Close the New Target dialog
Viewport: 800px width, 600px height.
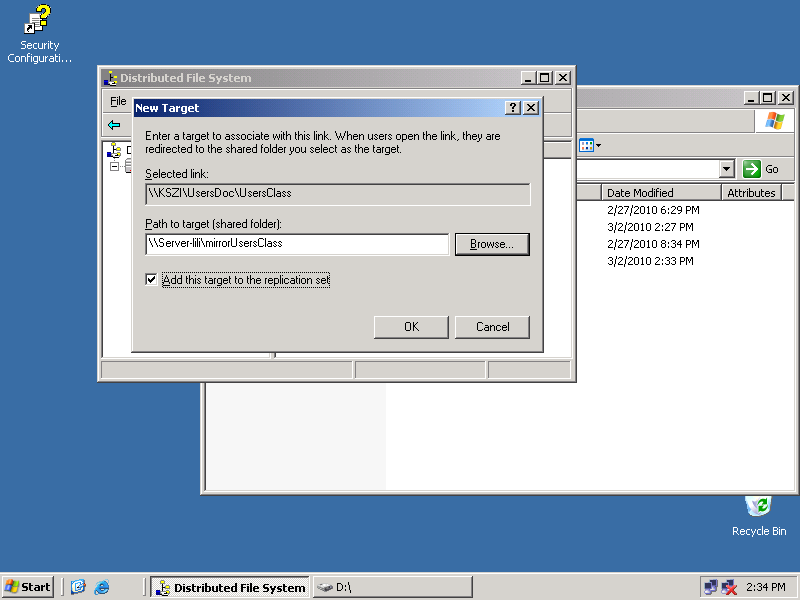coord(531,108)
